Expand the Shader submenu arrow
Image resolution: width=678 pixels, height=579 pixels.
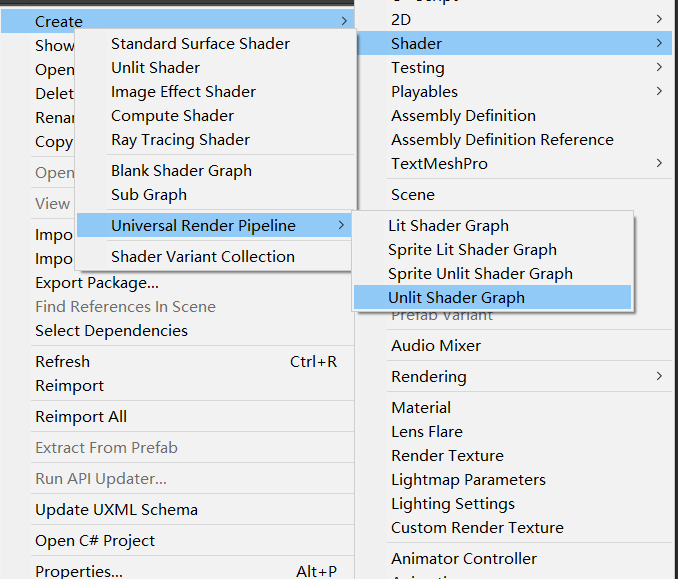659,43
